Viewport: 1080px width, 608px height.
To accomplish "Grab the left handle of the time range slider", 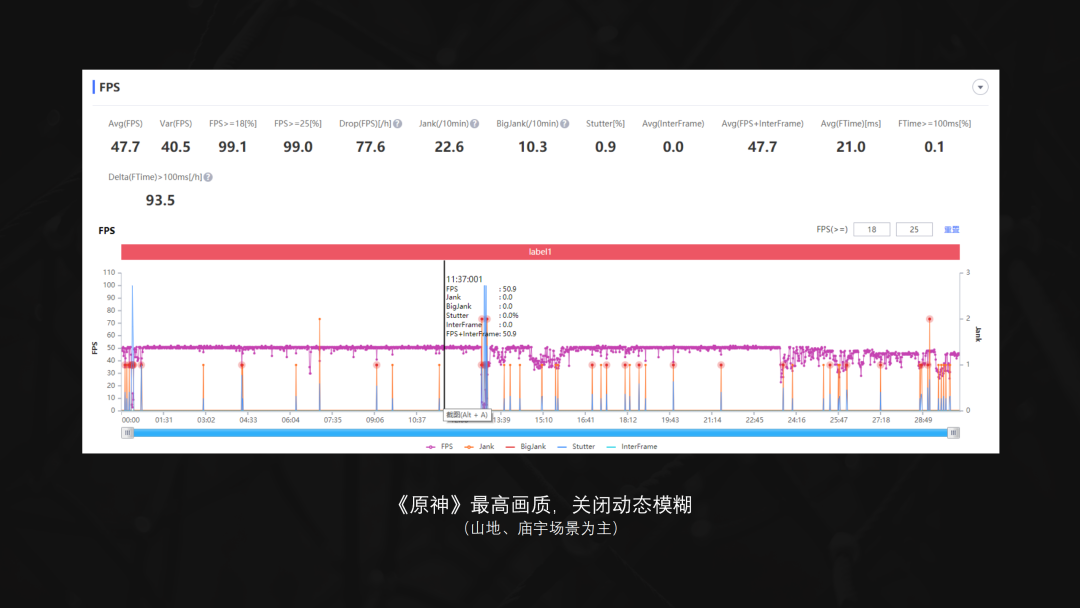I will pos(127,432).
